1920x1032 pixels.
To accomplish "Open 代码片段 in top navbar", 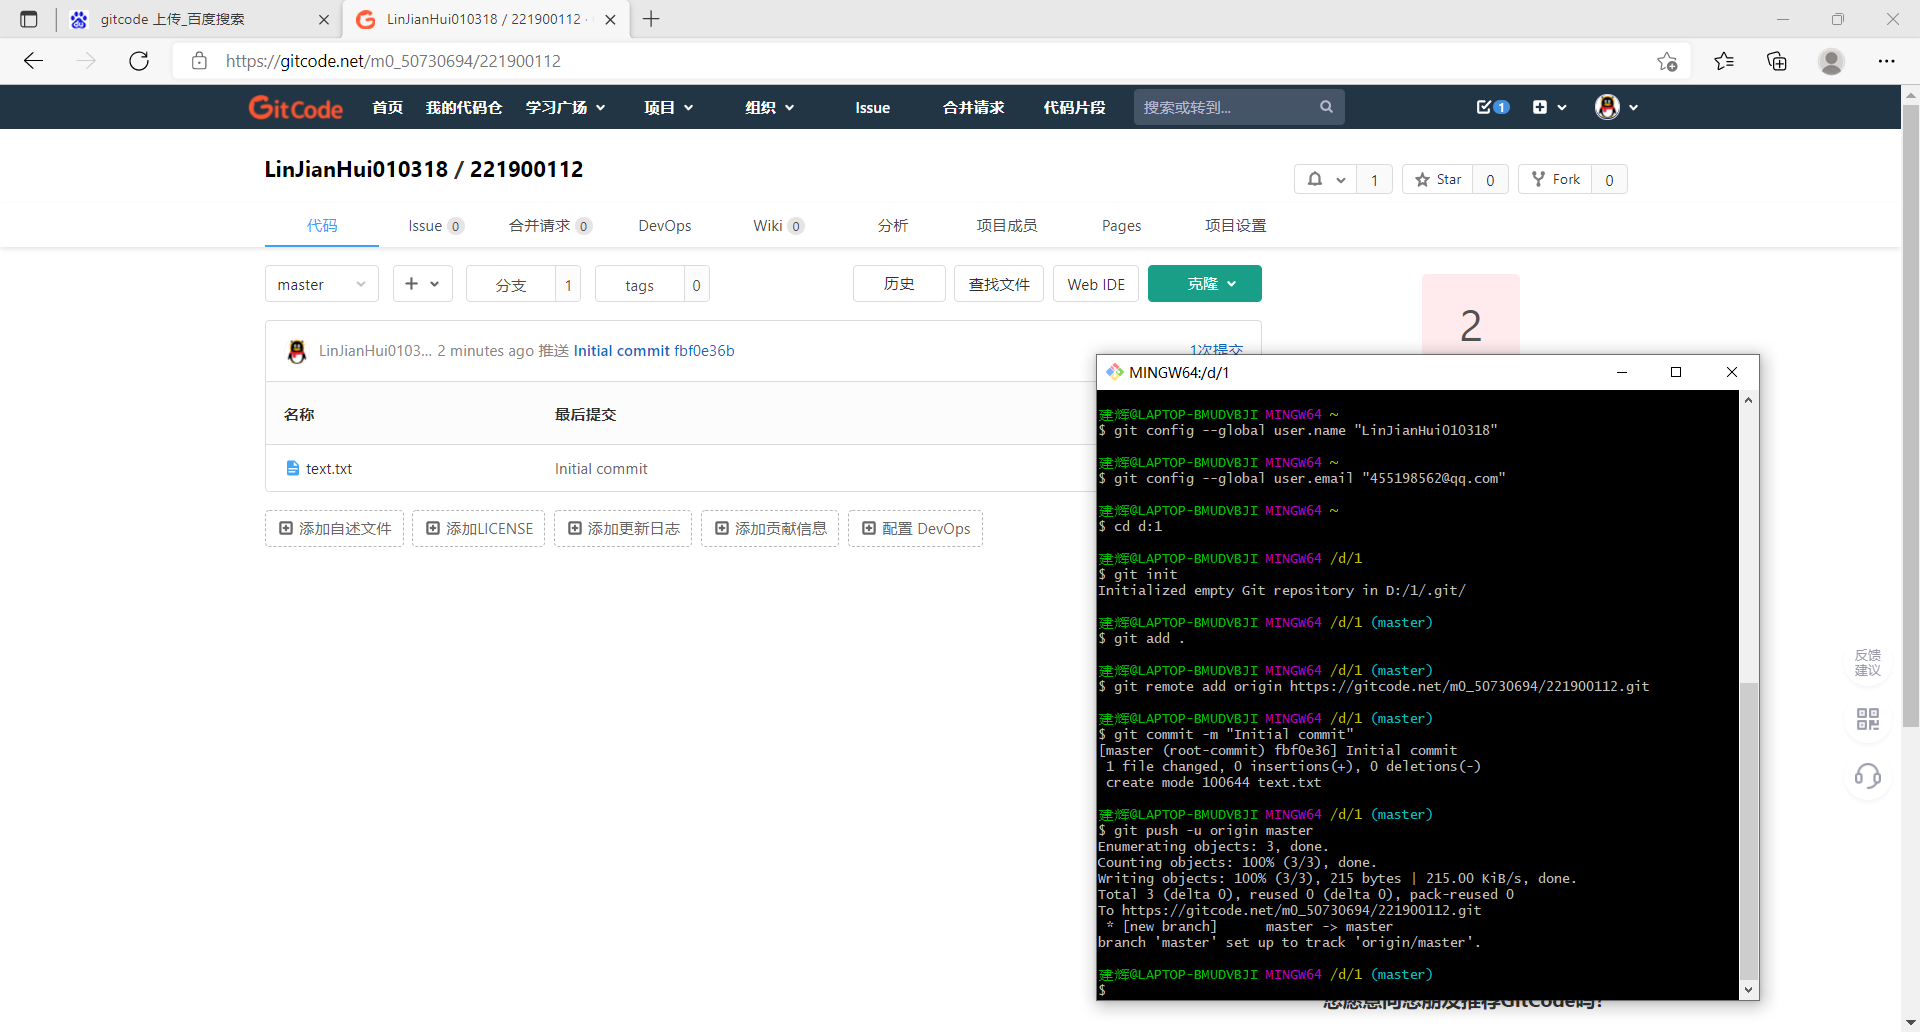I will [x=1074, y=107].
